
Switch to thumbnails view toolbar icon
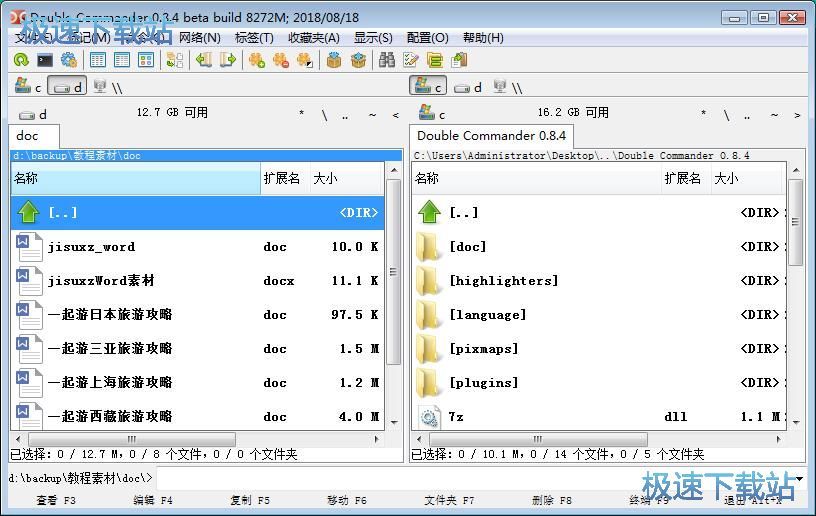point(146,60)
